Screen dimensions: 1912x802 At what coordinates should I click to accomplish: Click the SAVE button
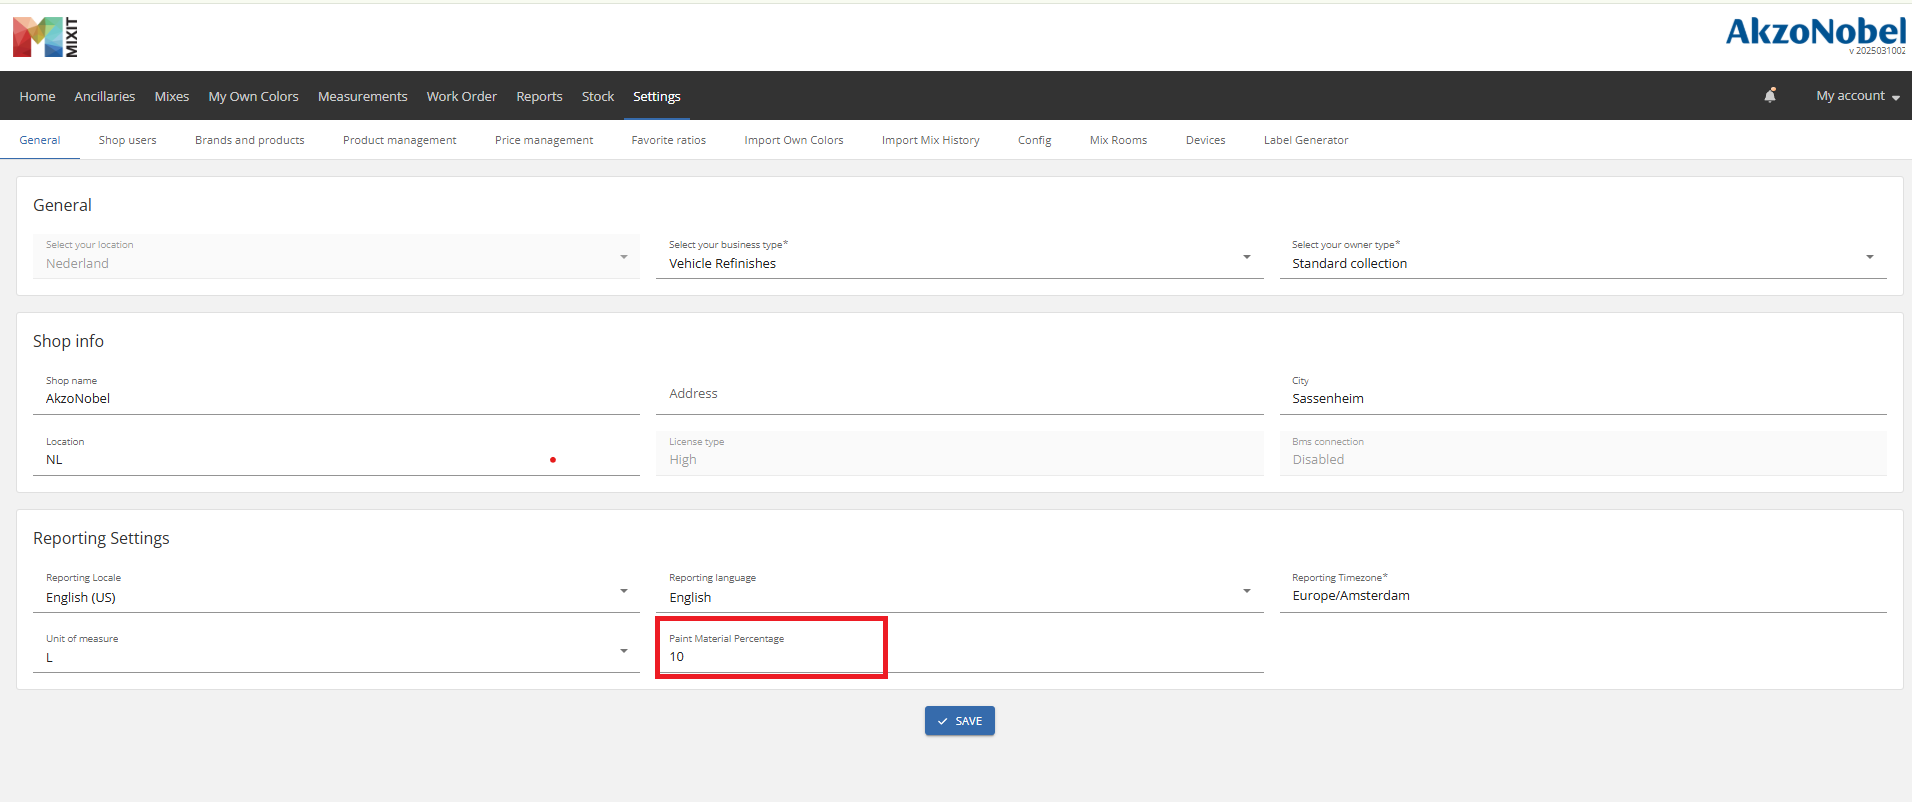click(960, 721)
